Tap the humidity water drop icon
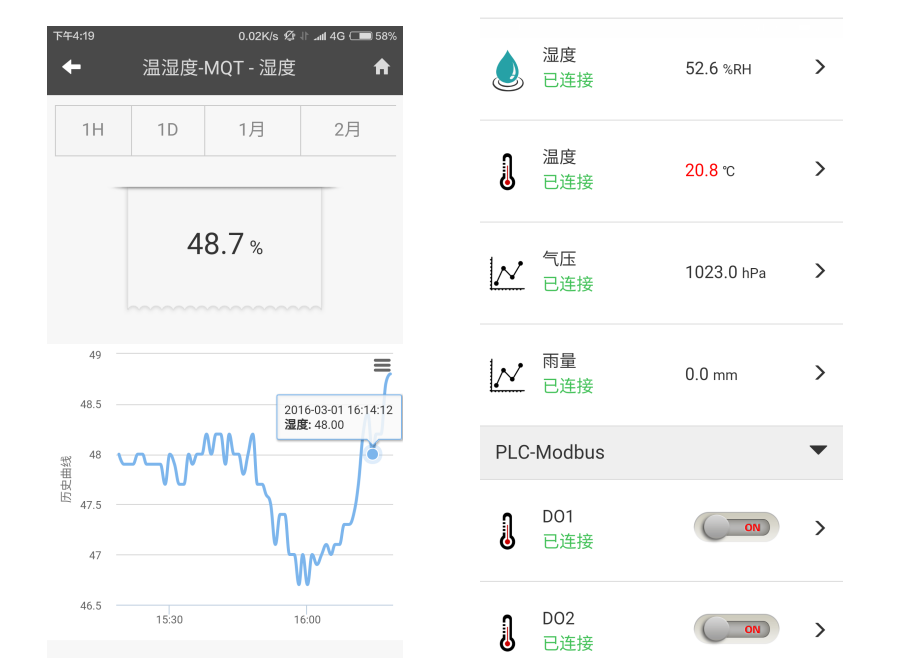The width and height of the screenshot is (899, 667). click(x=508, y=69)
